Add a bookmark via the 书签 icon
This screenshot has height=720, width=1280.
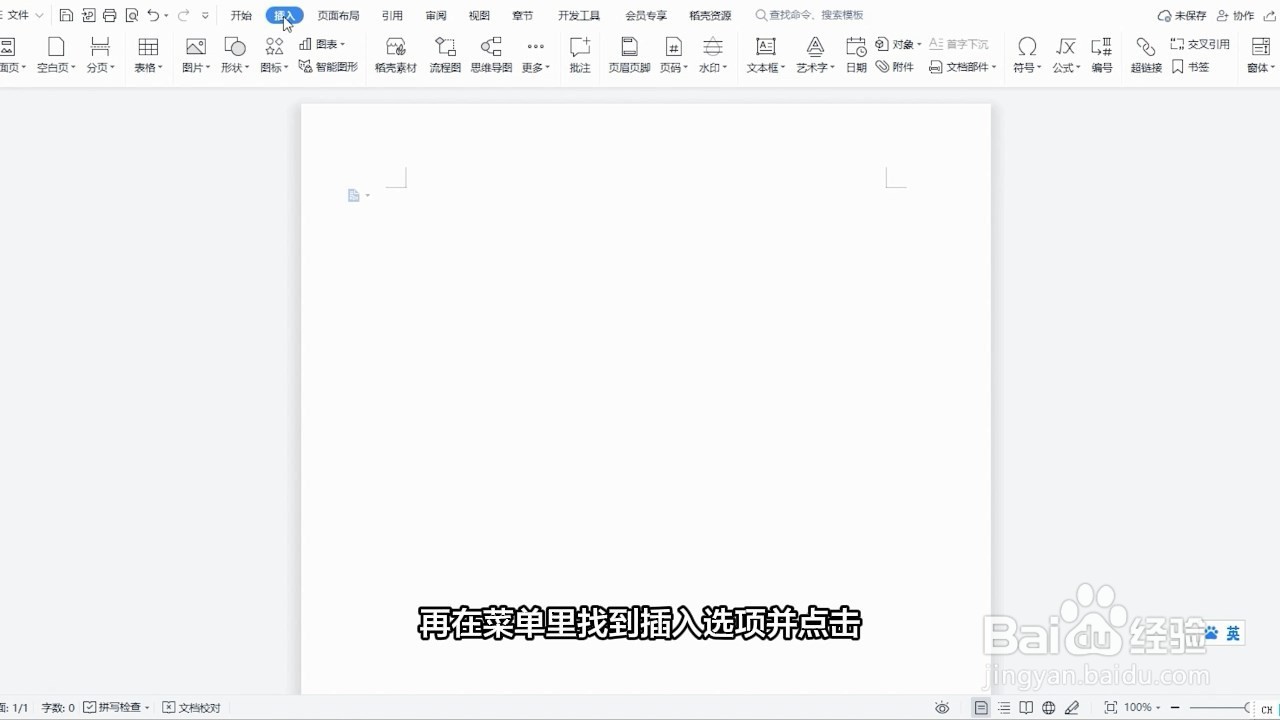(1191, 67)
